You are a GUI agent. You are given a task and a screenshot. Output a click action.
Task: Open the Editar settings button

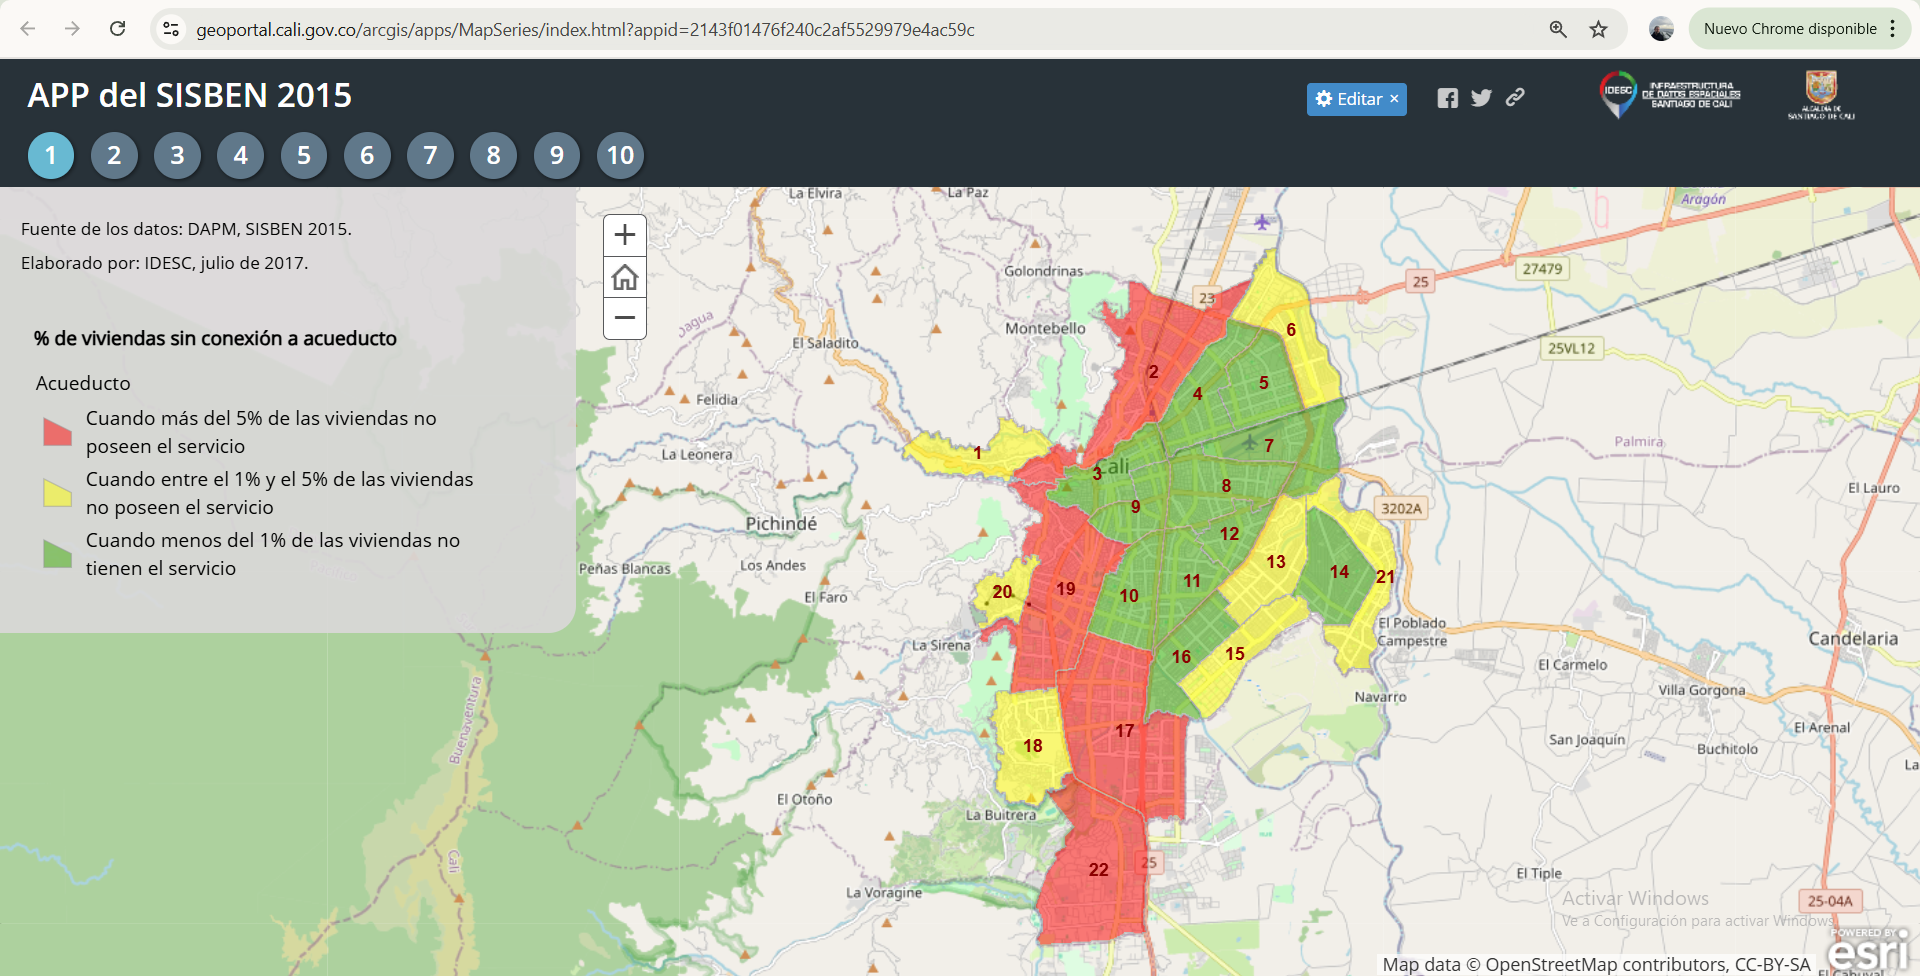point(1356,99)
